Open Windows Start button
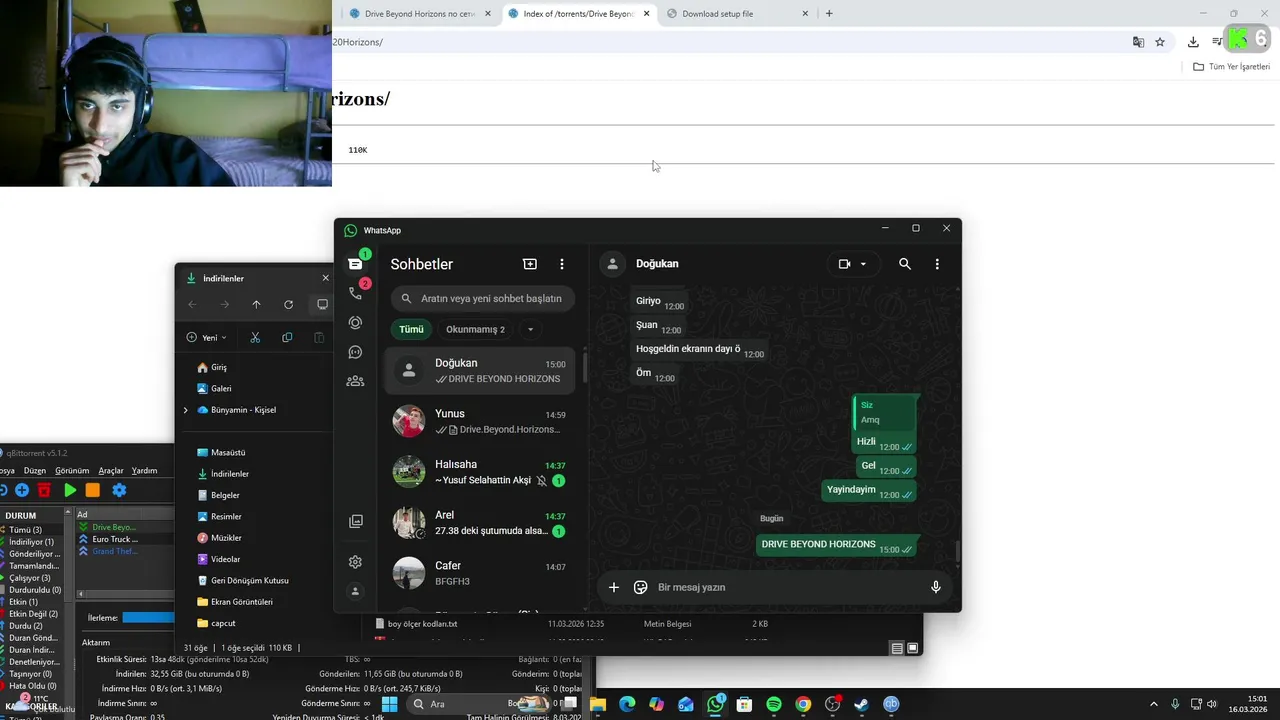1280x720 pixels. pyautogui.click(x=390, y=704)
